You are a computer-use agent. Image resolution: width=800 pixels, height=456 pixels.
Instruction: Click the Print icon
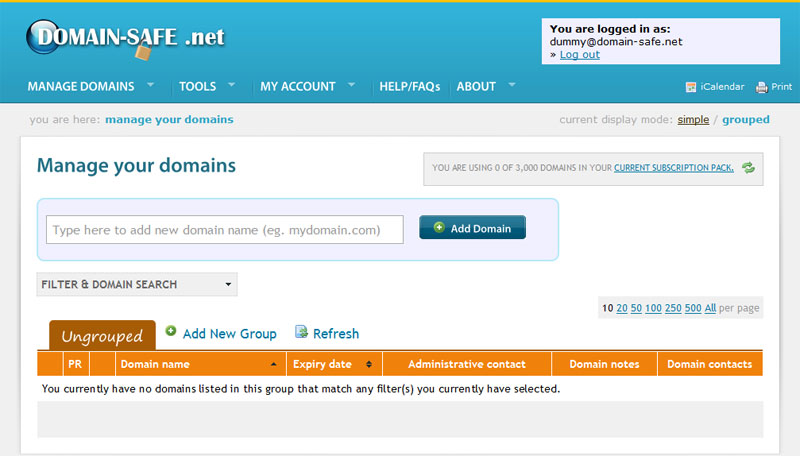click(762, 87)
